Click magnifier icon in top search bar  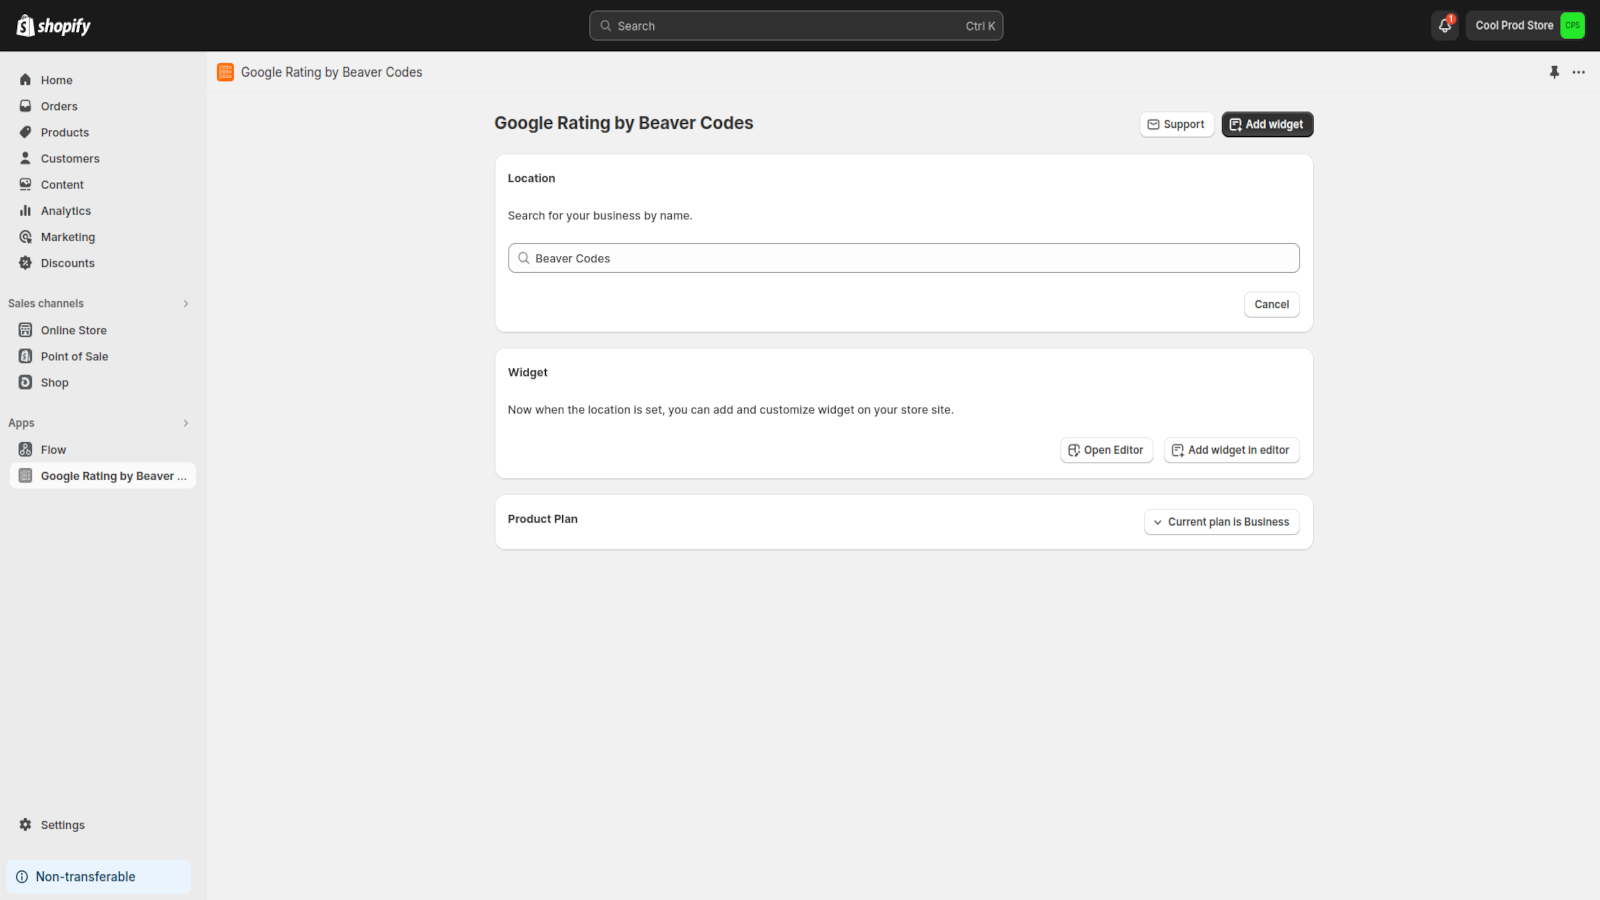click(605, 26)
